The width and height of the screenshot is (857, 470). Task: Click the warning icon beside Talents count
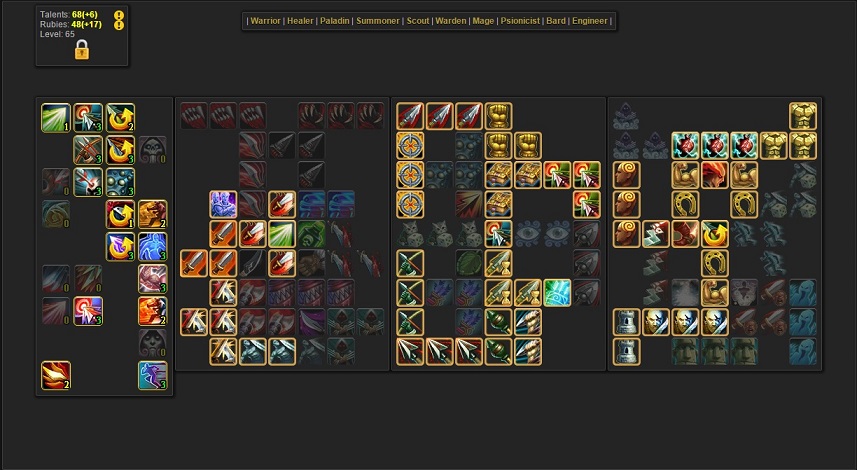pyautogui.click(x=119, y=15)
